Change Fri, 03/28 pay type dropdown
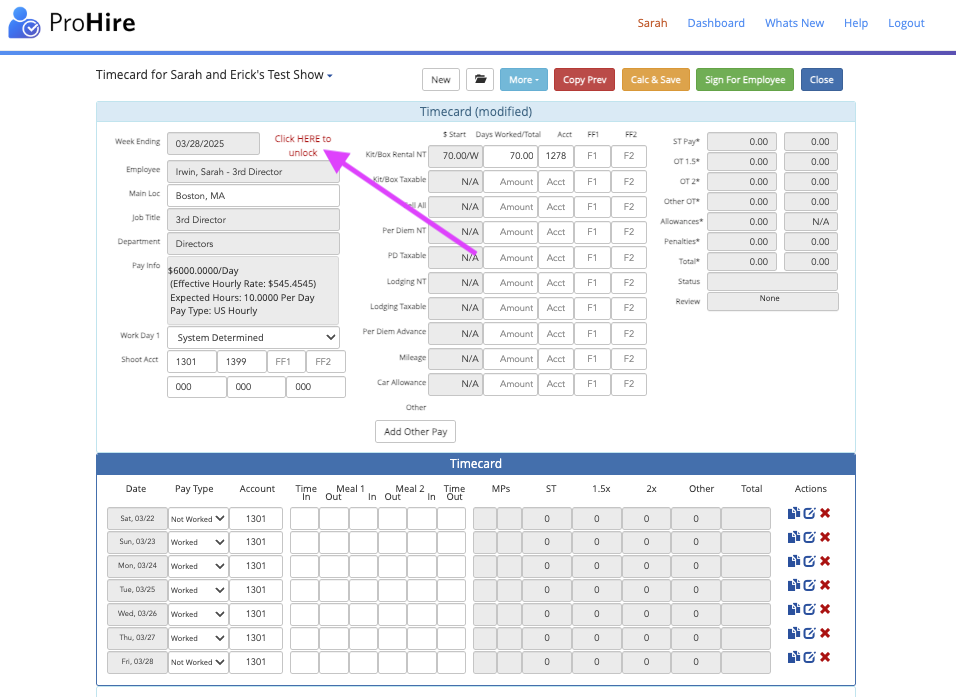The height and width of the screenshot is (697, 956). 198,662
